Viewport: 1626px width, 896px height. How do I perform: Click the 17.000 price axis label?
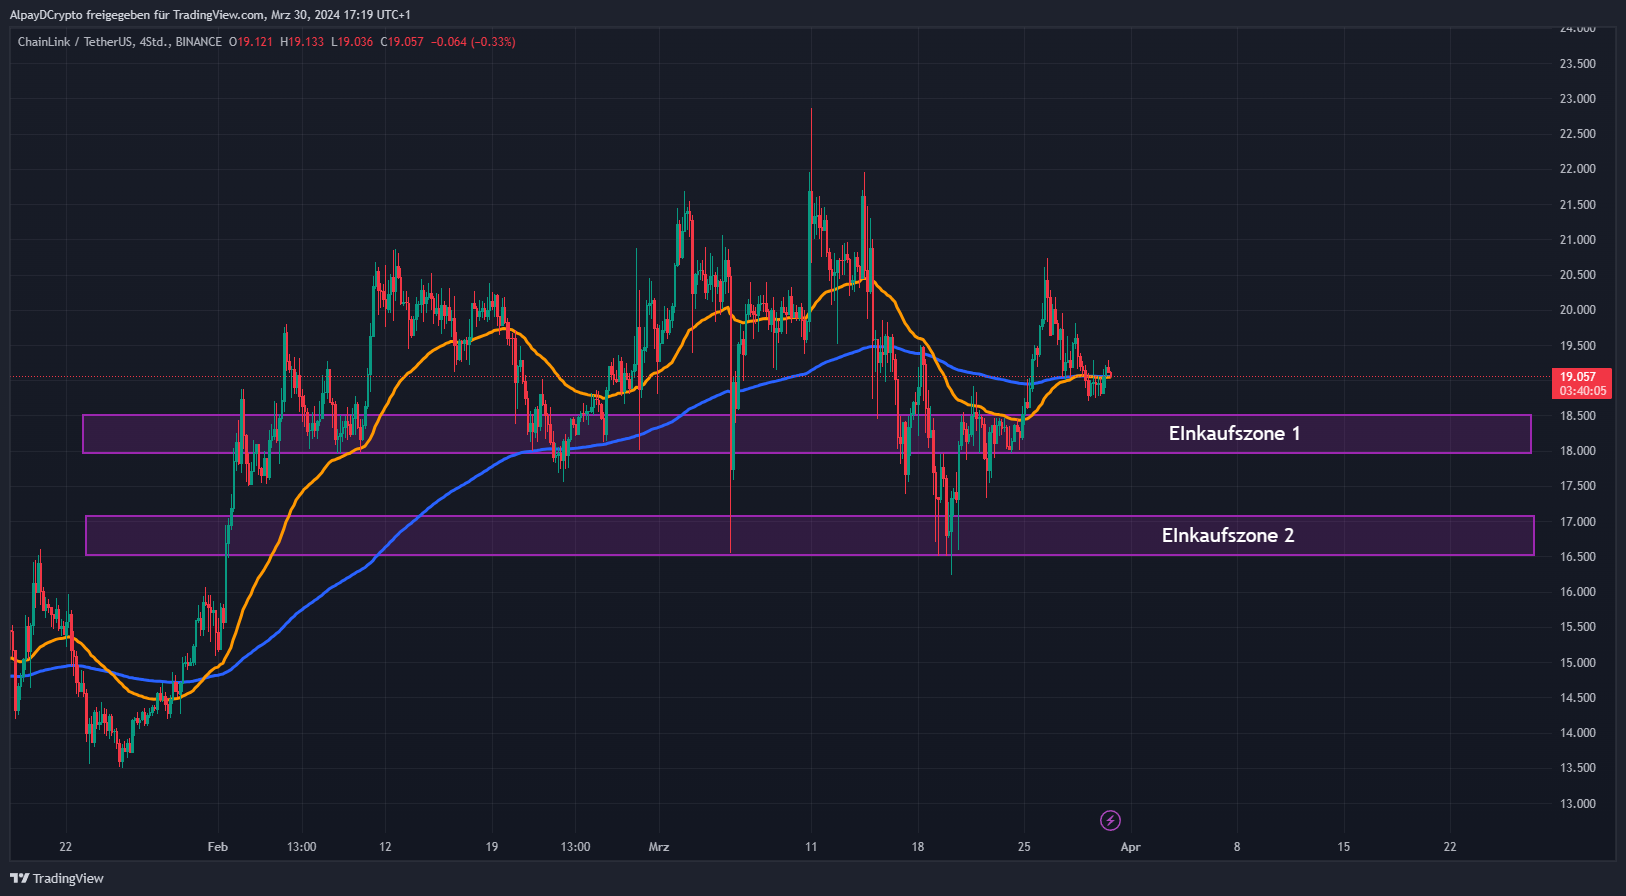pyautogui.click(x=1578, y=522)
